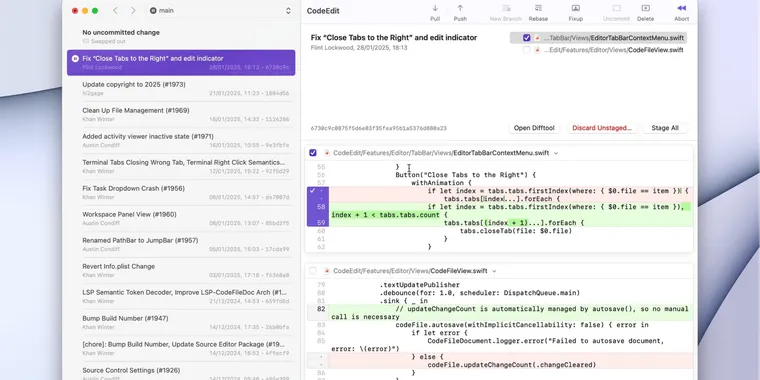The height and width of the screenshot is (380, 760).
Task: Click Swift icon in CodeFileView diff header
Action: 327,271
